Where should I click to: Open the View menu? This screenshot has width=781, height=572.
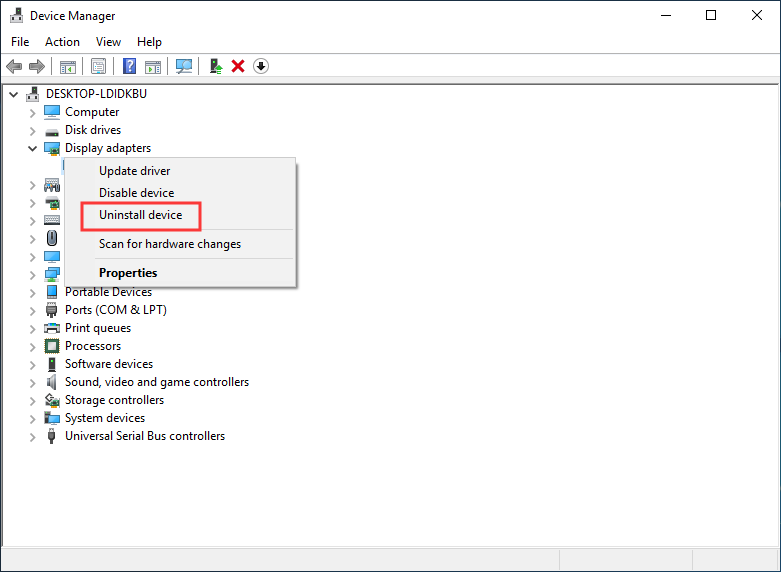108,42
